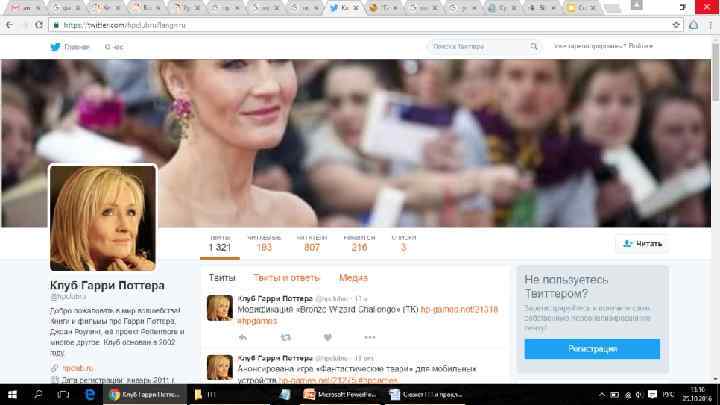This screenshot has width=720, height=405.
Task: Click the battery tray icon
Action: [x=614, y=395]
